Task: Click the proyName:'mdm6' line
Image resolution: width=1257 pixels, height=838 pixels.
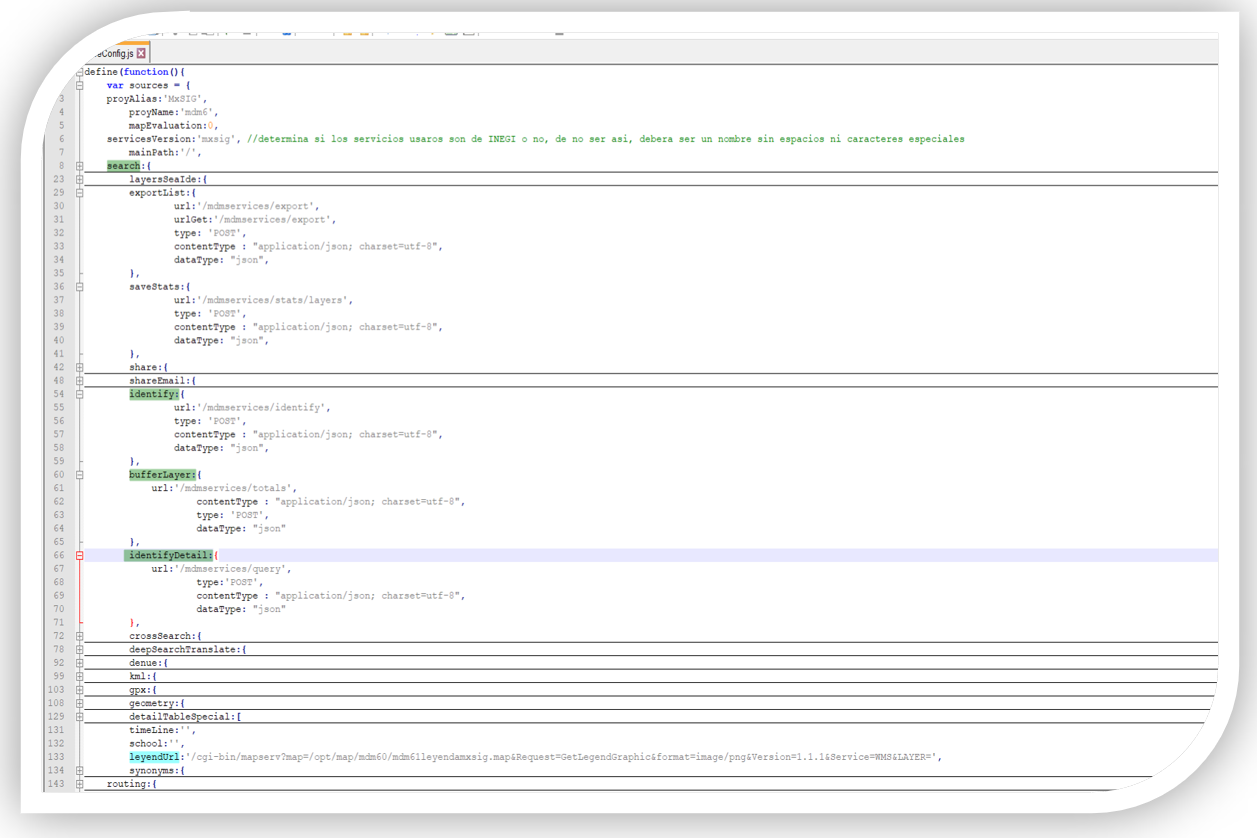Action: coord(173,112)
